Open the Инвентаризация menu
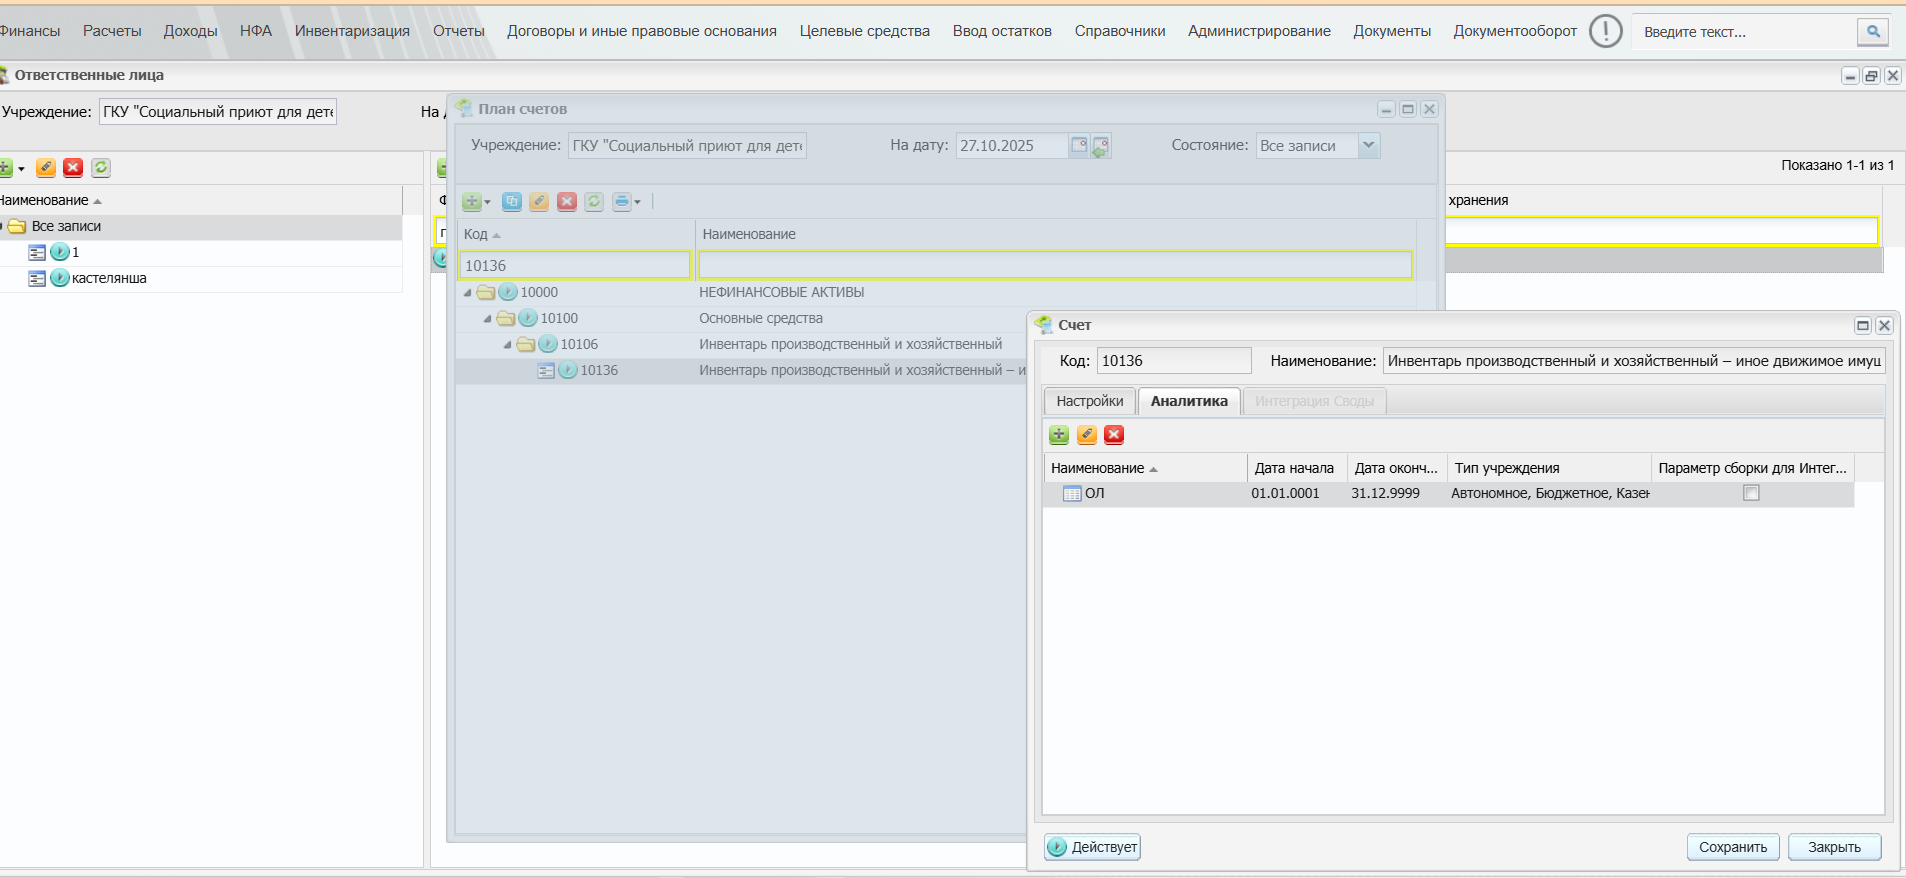This screenshot has width=1906, height=878. pos(352,31)
